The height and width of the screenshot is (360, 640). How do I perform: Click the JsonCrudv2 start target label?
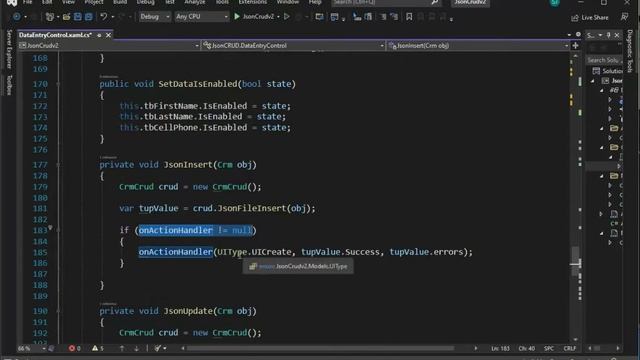tap(258, 17)
